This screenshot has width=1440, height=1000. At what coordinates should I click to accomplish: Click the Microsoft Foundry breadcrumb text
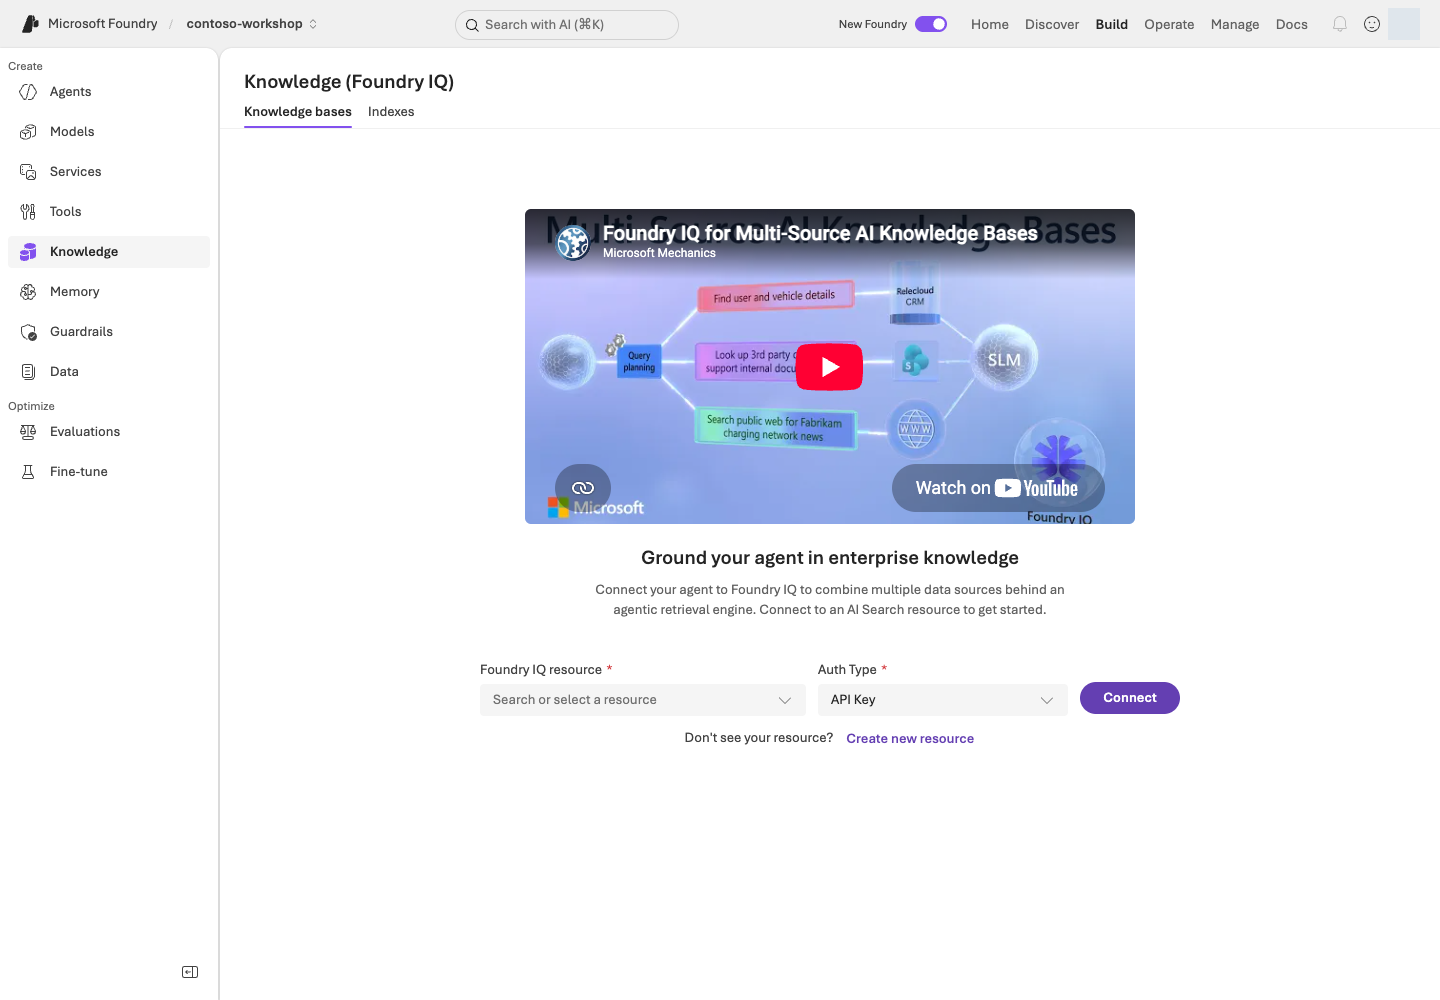[x=103, y=24]
